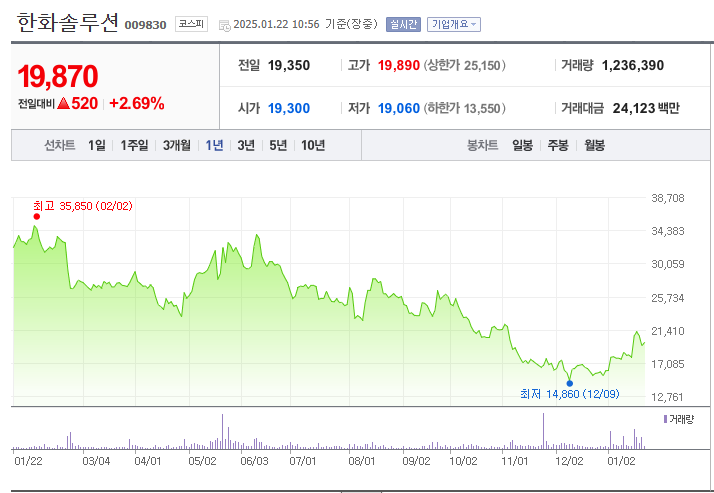Switch to 월봉 monthly candle chart
The height and width of the screenshot is (493, 714).
[594, 145]
